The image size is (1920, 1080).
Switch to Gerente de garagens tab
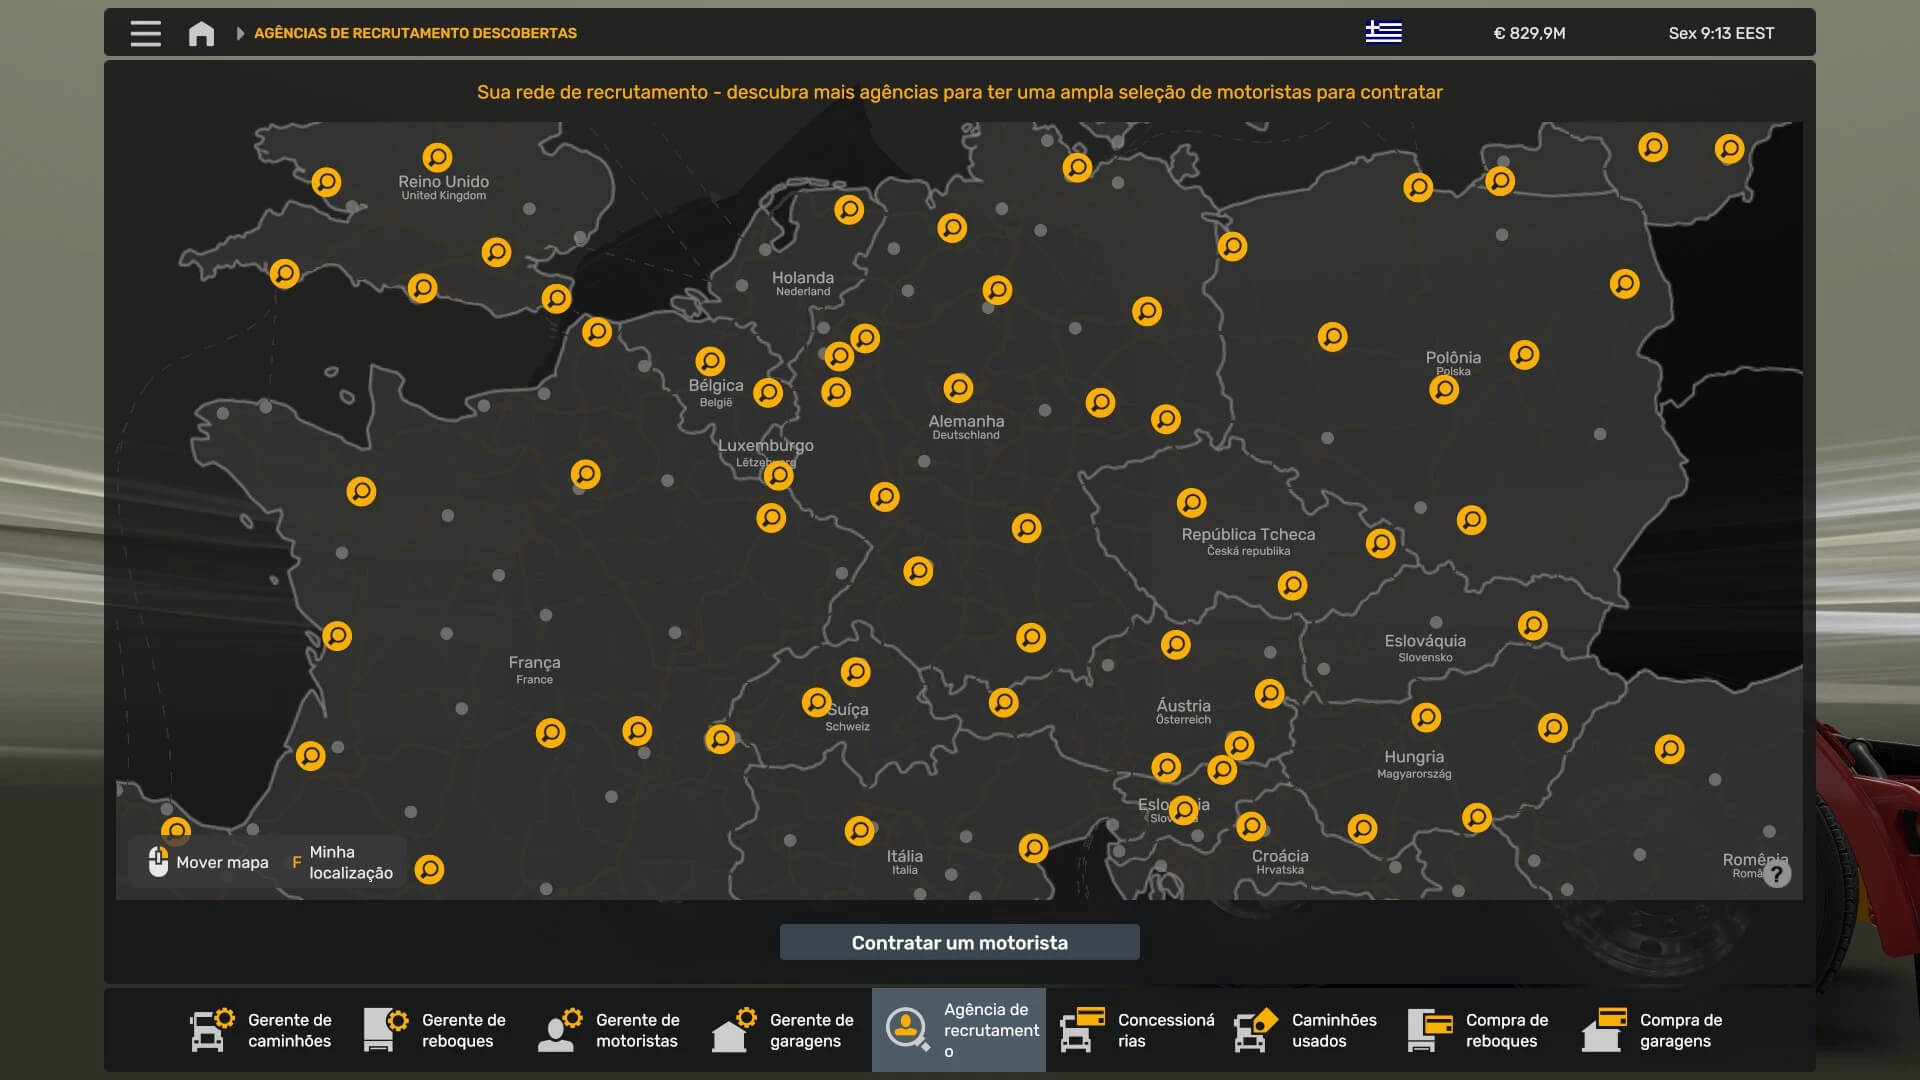click(784, 1030)
